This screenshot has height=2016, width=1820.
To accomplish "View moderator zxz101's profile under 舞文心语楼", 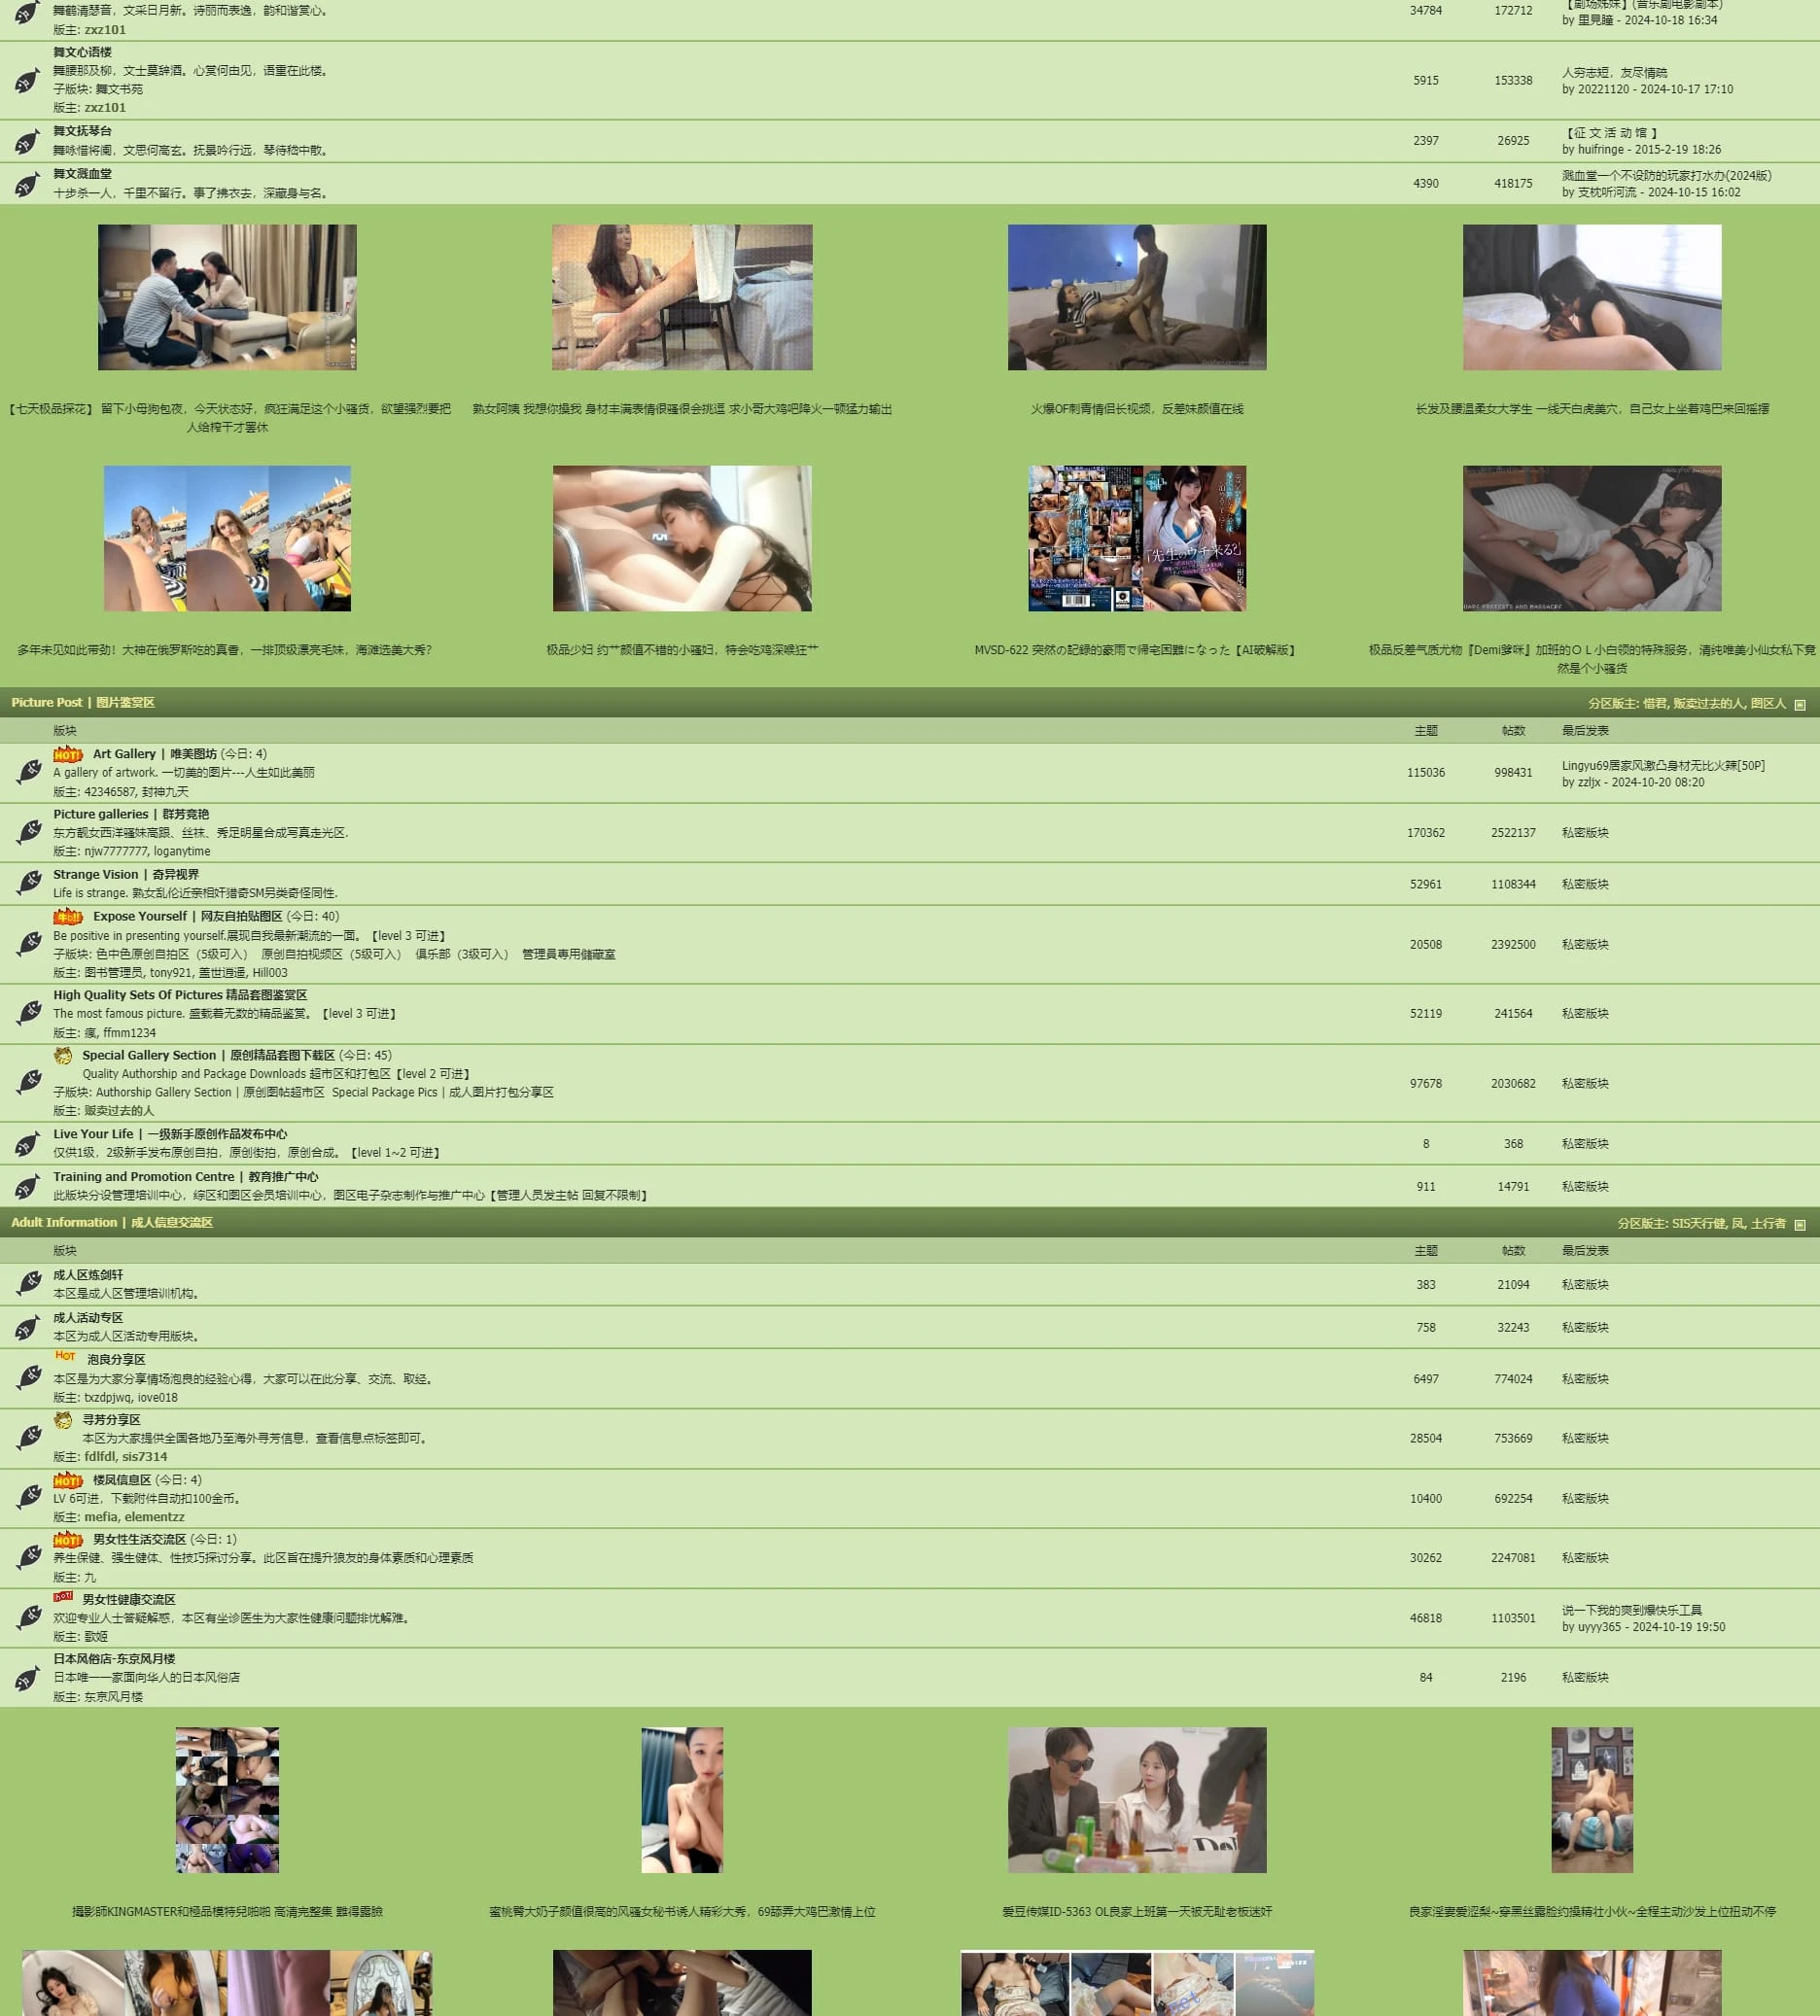I will (x=105, y=108).
